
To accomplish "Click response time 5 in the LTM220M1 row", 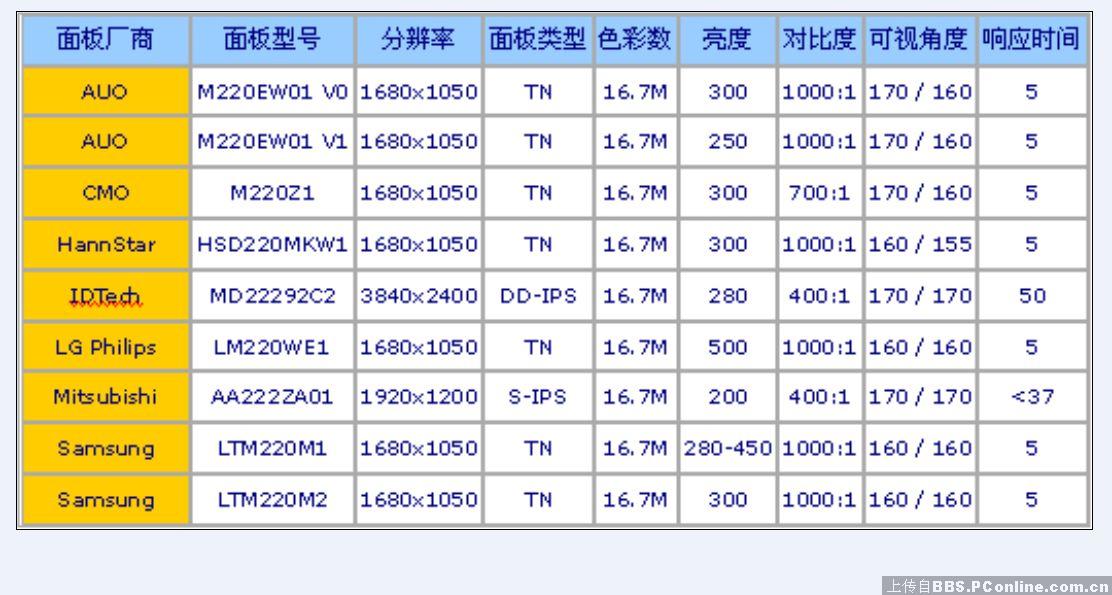I will click(x=1032, y=448).
